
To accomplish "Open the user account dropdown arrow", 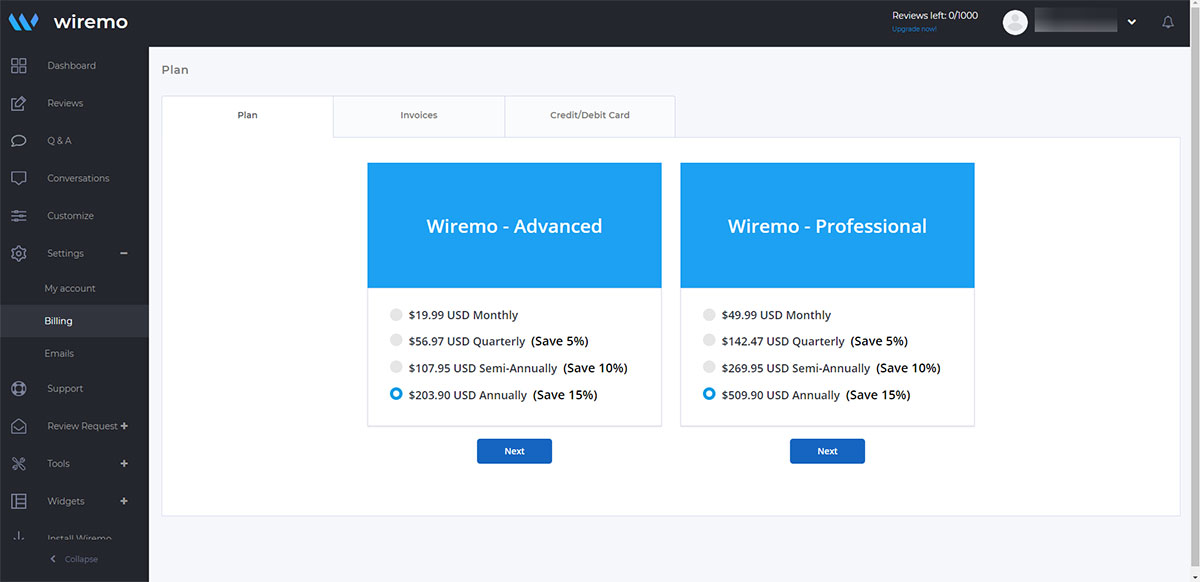I will point(1132,22).
